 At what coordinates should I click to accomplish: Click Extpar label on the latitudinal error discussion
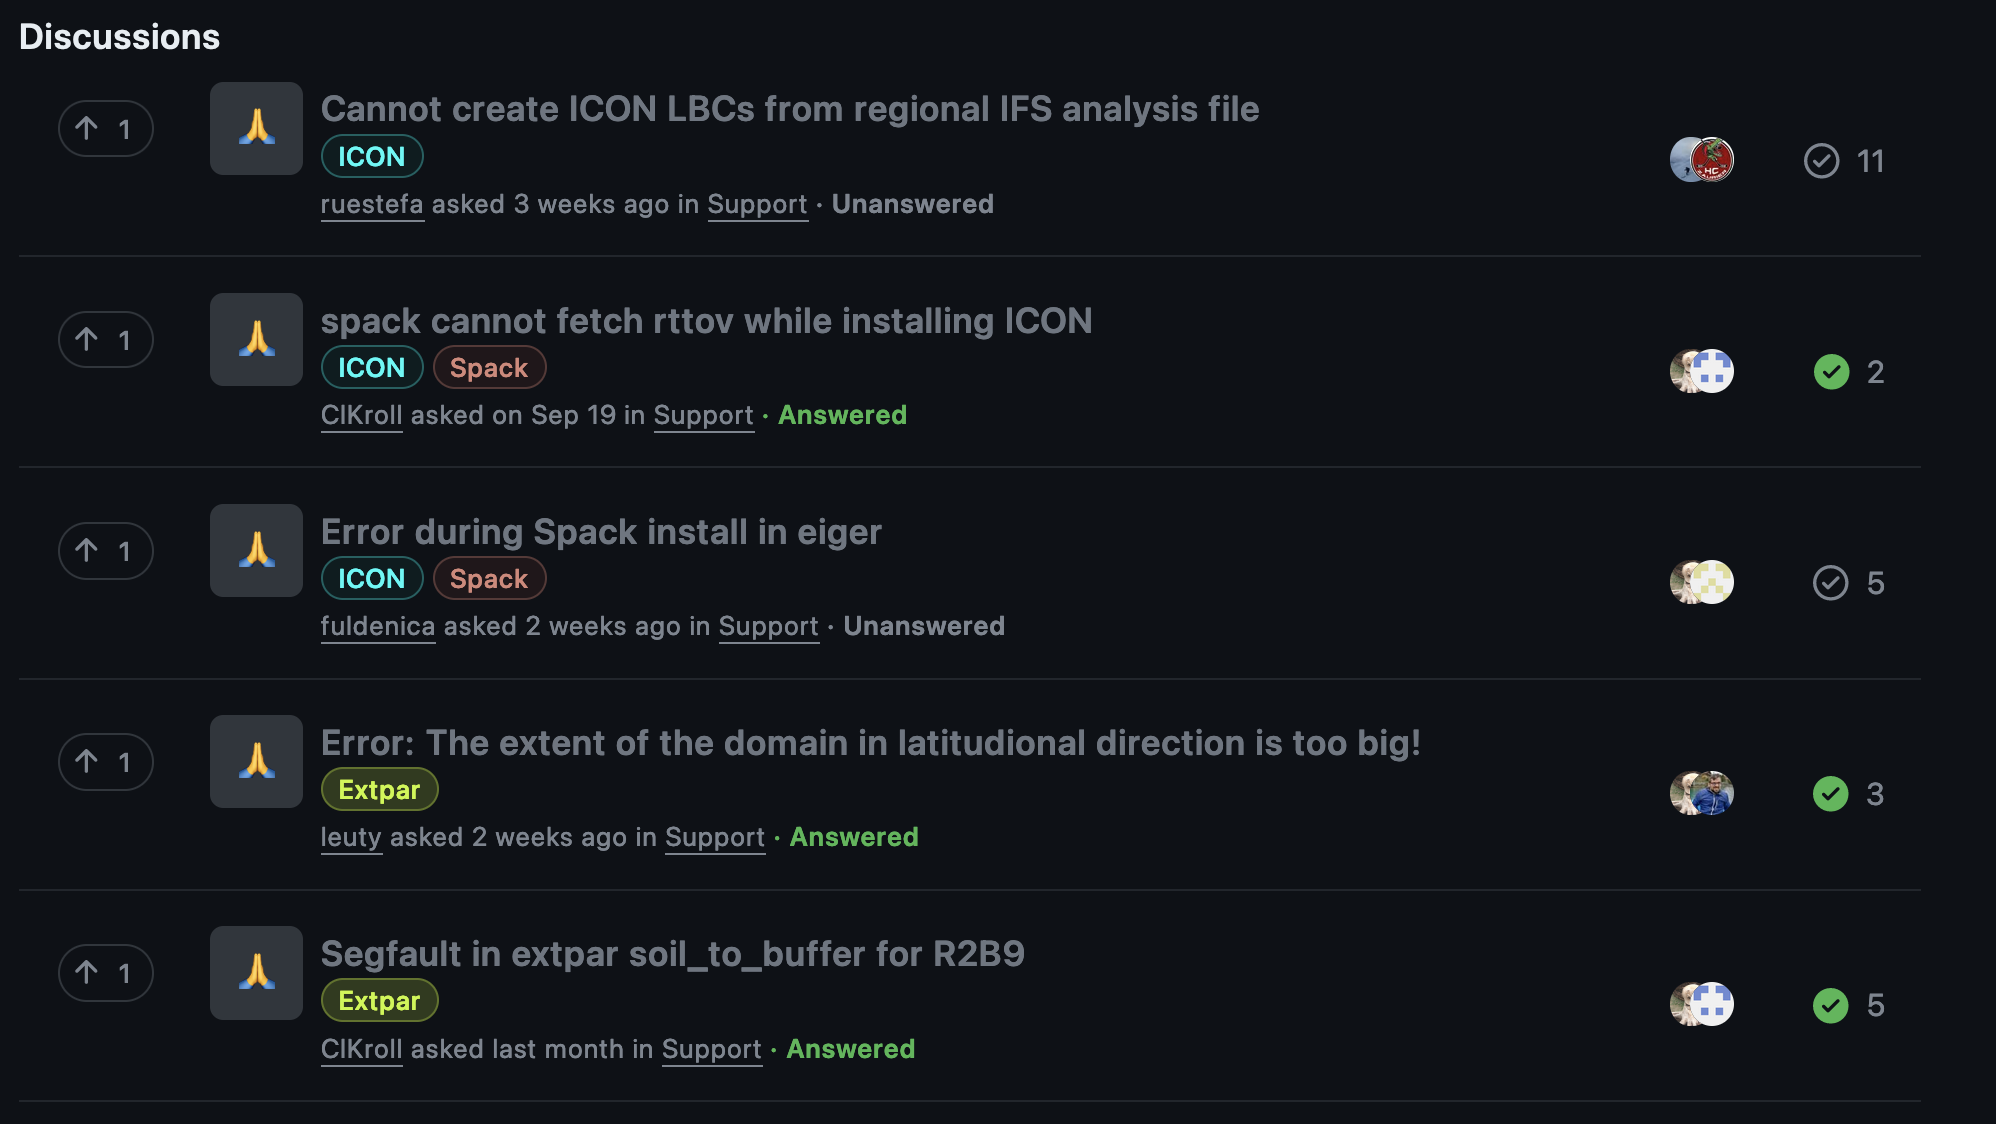379,790
